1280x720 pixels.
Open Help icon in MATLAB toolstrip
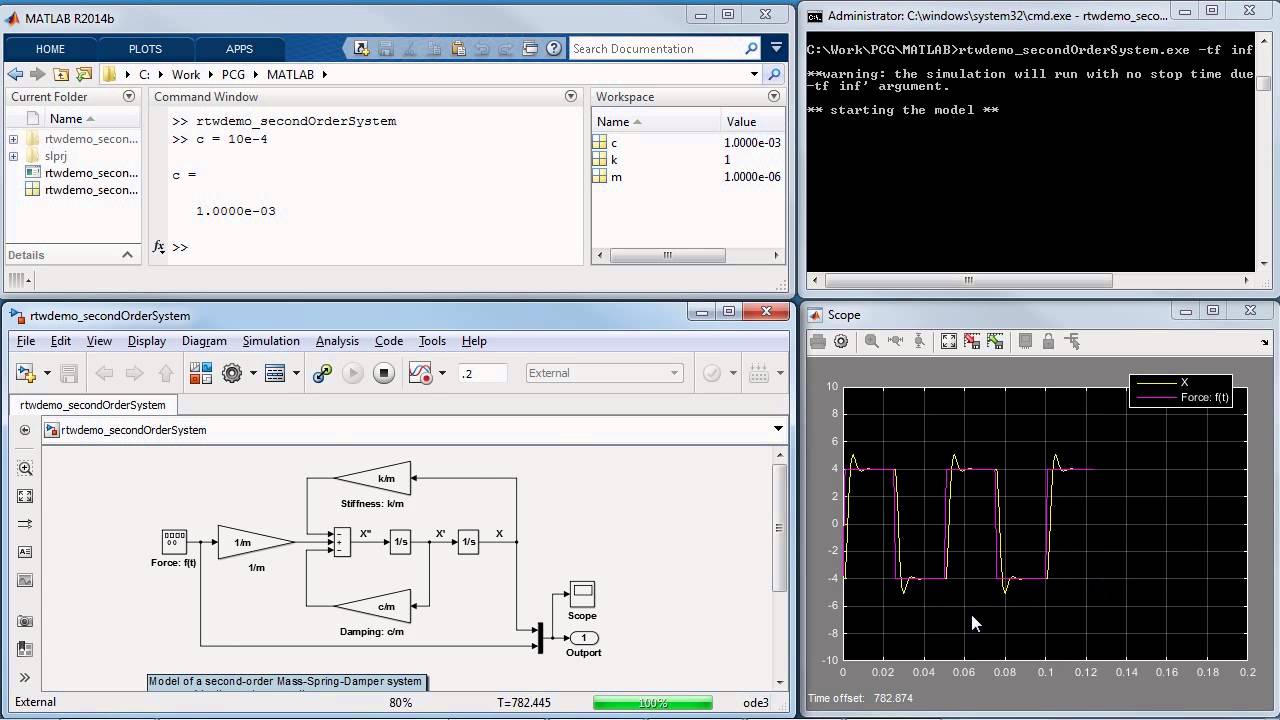click(553, 48)
